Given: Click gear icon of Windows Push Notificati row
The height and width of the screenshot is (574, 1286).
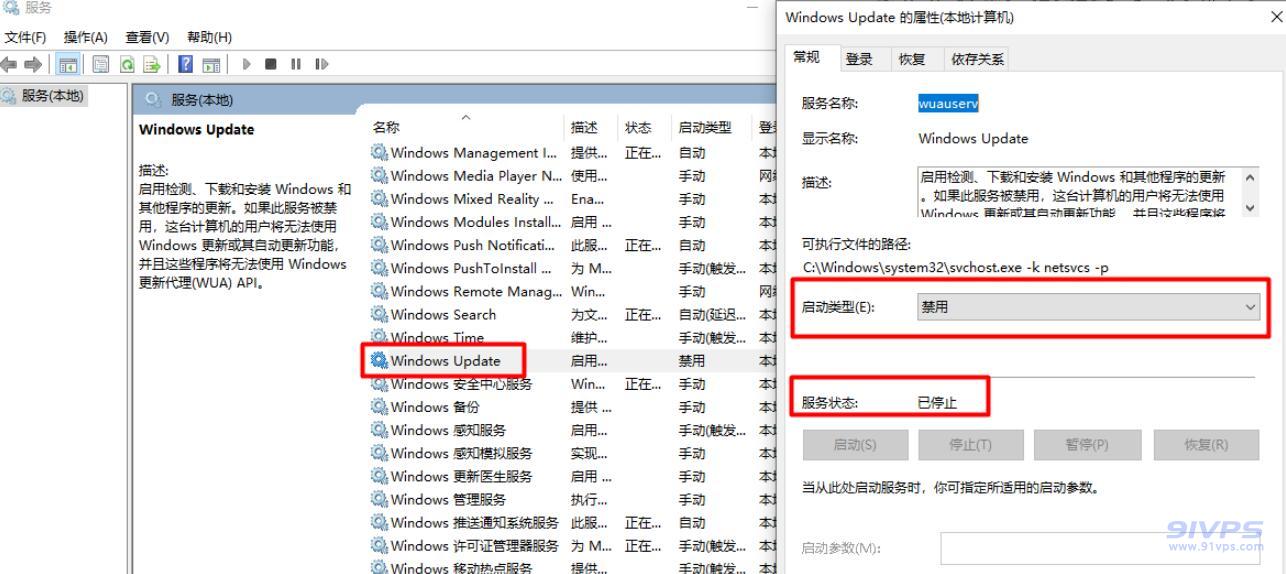Looking at the screenshot, I should tap(379, 245).
